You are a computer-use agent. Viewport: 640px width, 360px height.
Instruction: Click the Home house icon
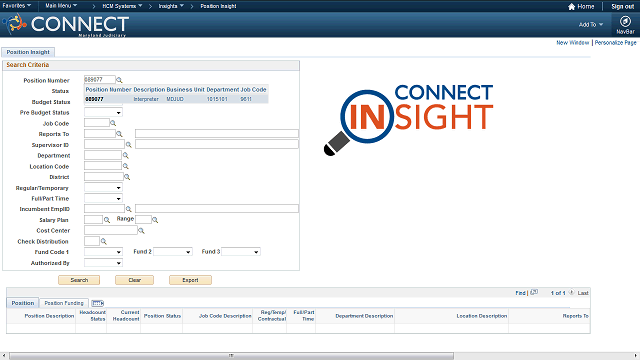click(571, 7)
